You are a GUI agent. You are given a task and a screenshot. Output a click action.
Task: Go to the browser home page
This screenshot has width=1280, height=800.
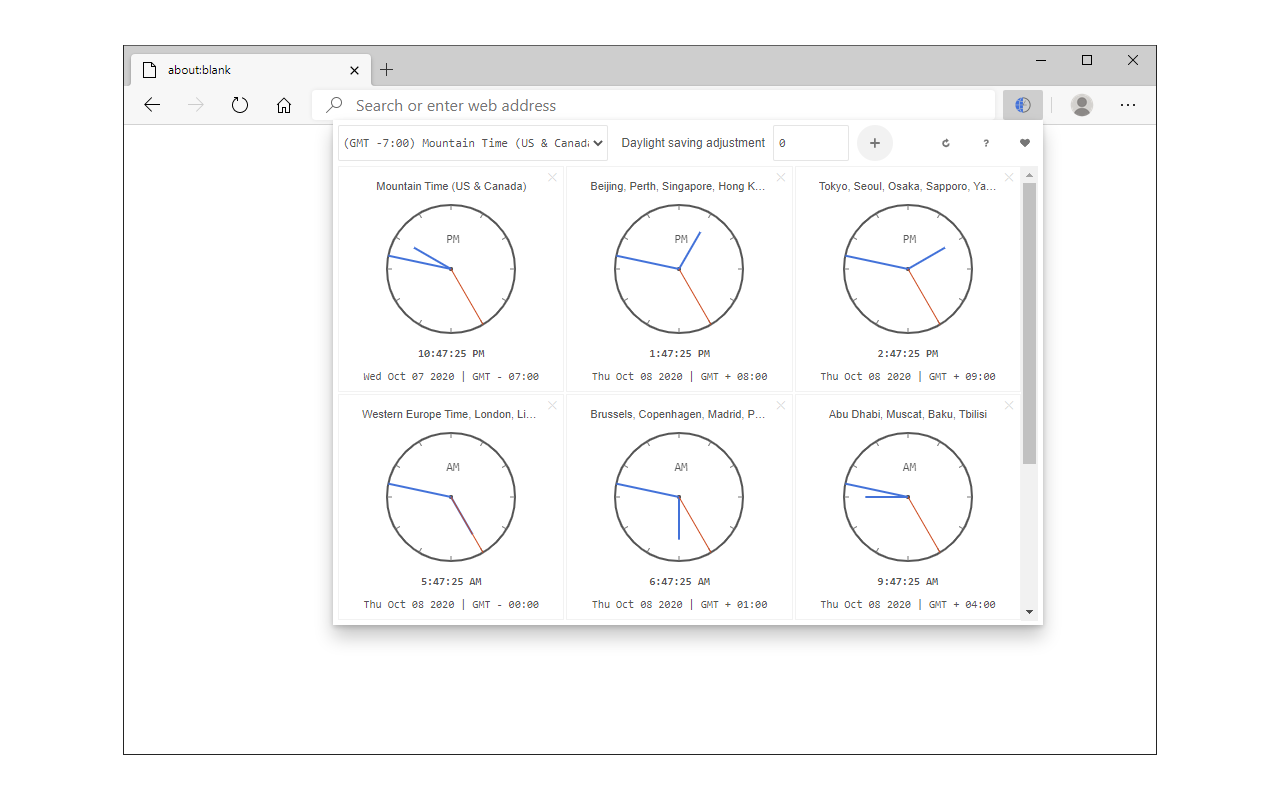(x=284, y=105)
